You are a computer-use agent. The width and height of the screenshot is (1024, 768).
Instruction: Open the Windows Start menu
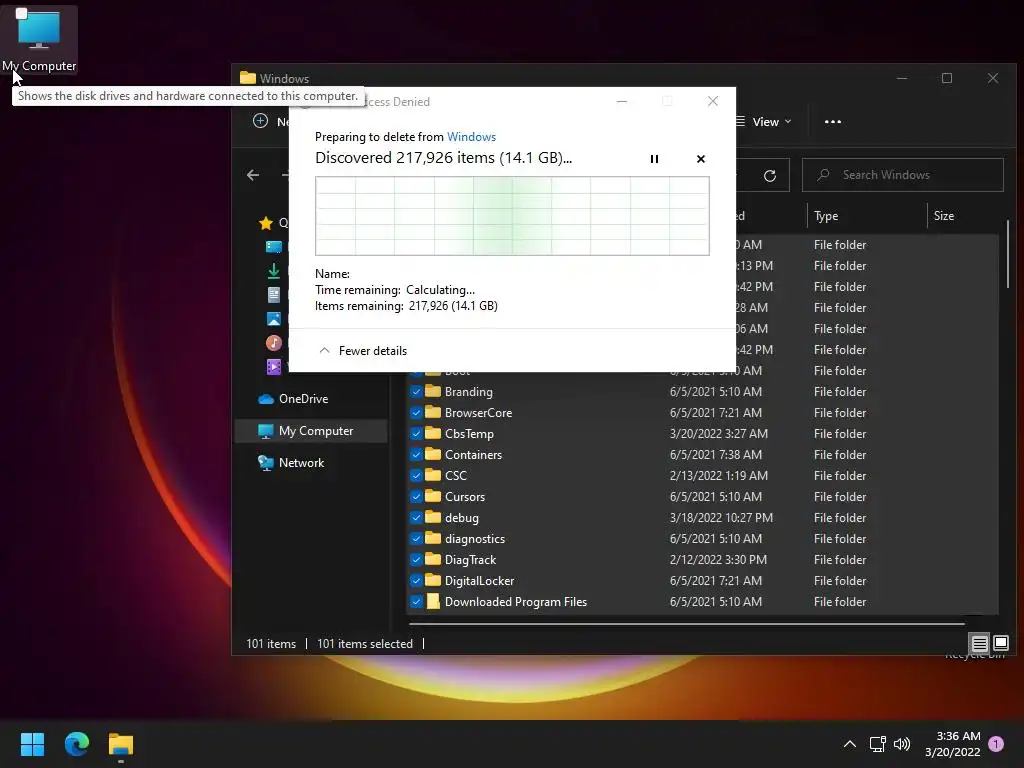[32, 744]
